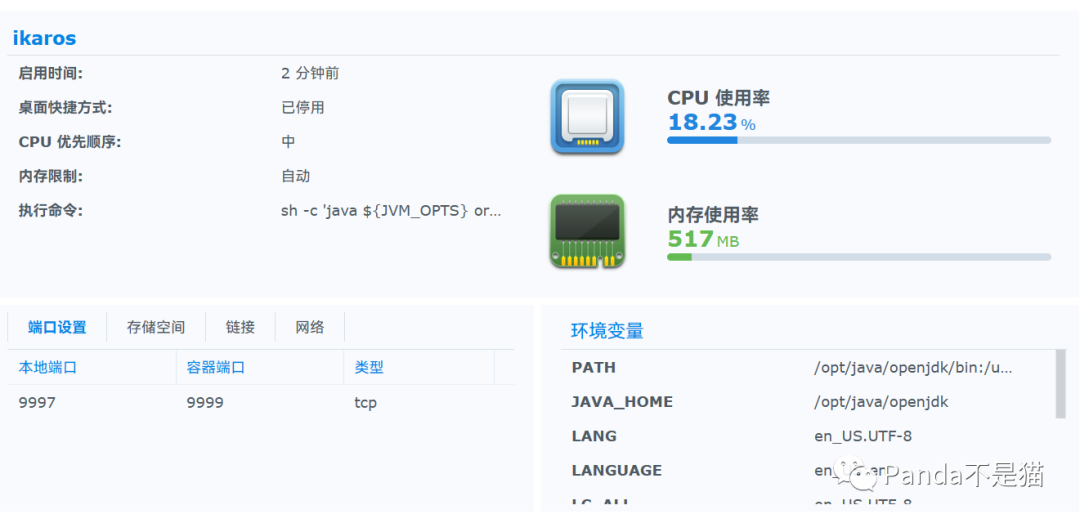Screen dimensions: 1080x523
Task: Click the 自动 memory limit value
Action: [295, 176]
